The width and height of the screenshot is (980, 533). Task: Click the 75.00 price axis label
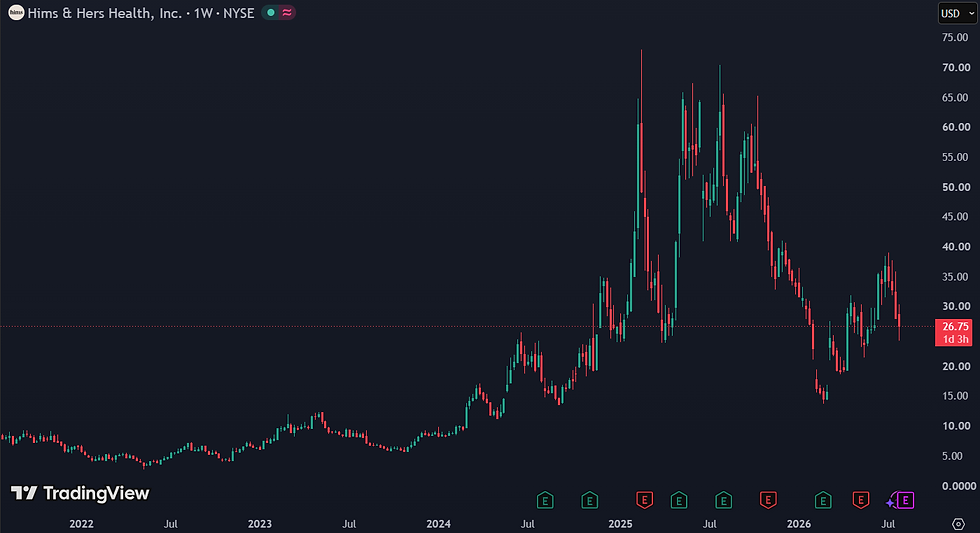click(955, 37)
